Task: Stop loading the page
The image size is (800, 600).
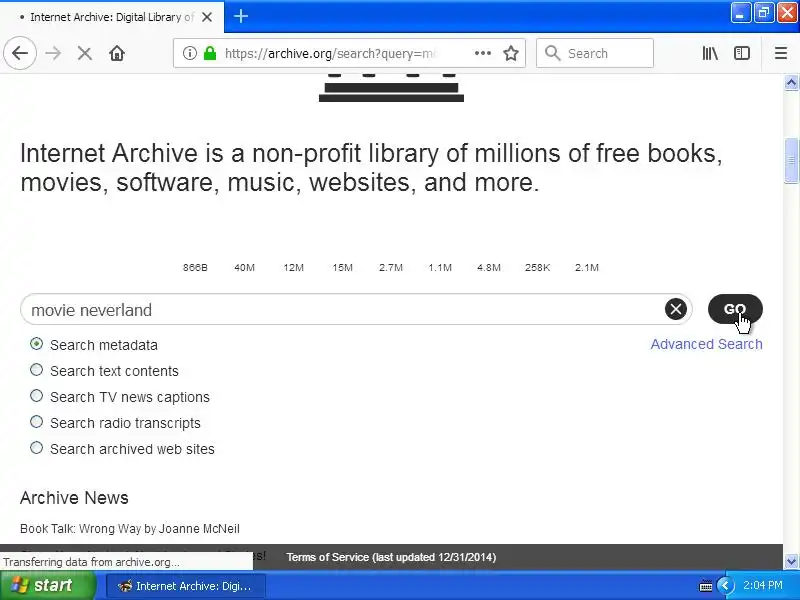Action: tap(85, 53)
